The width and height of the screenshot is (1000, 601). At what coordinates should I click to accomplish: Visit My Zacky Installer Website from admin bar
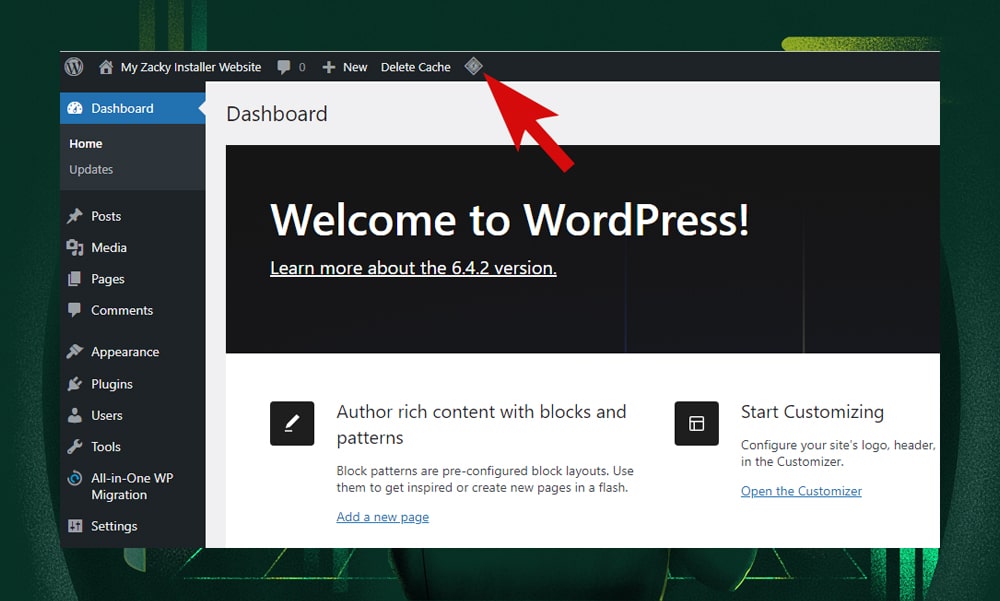(190, 67)
